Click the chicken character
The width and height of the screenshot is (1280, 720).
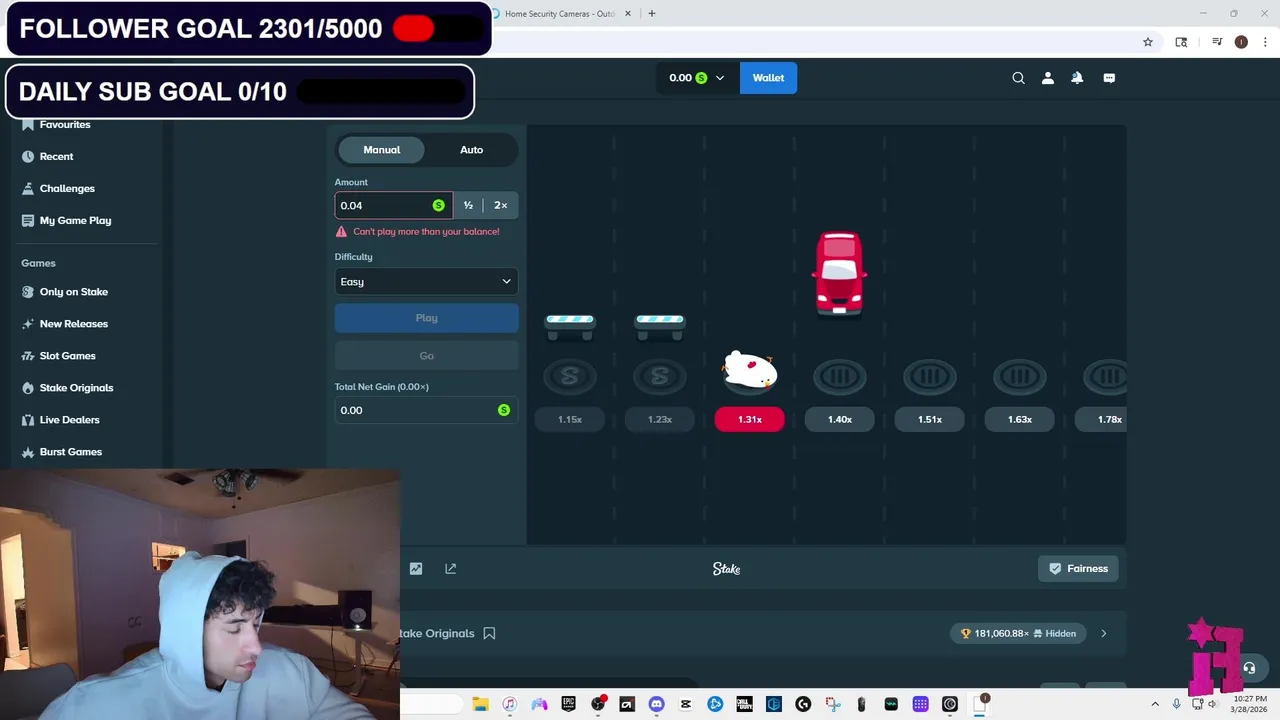(749, 370)
